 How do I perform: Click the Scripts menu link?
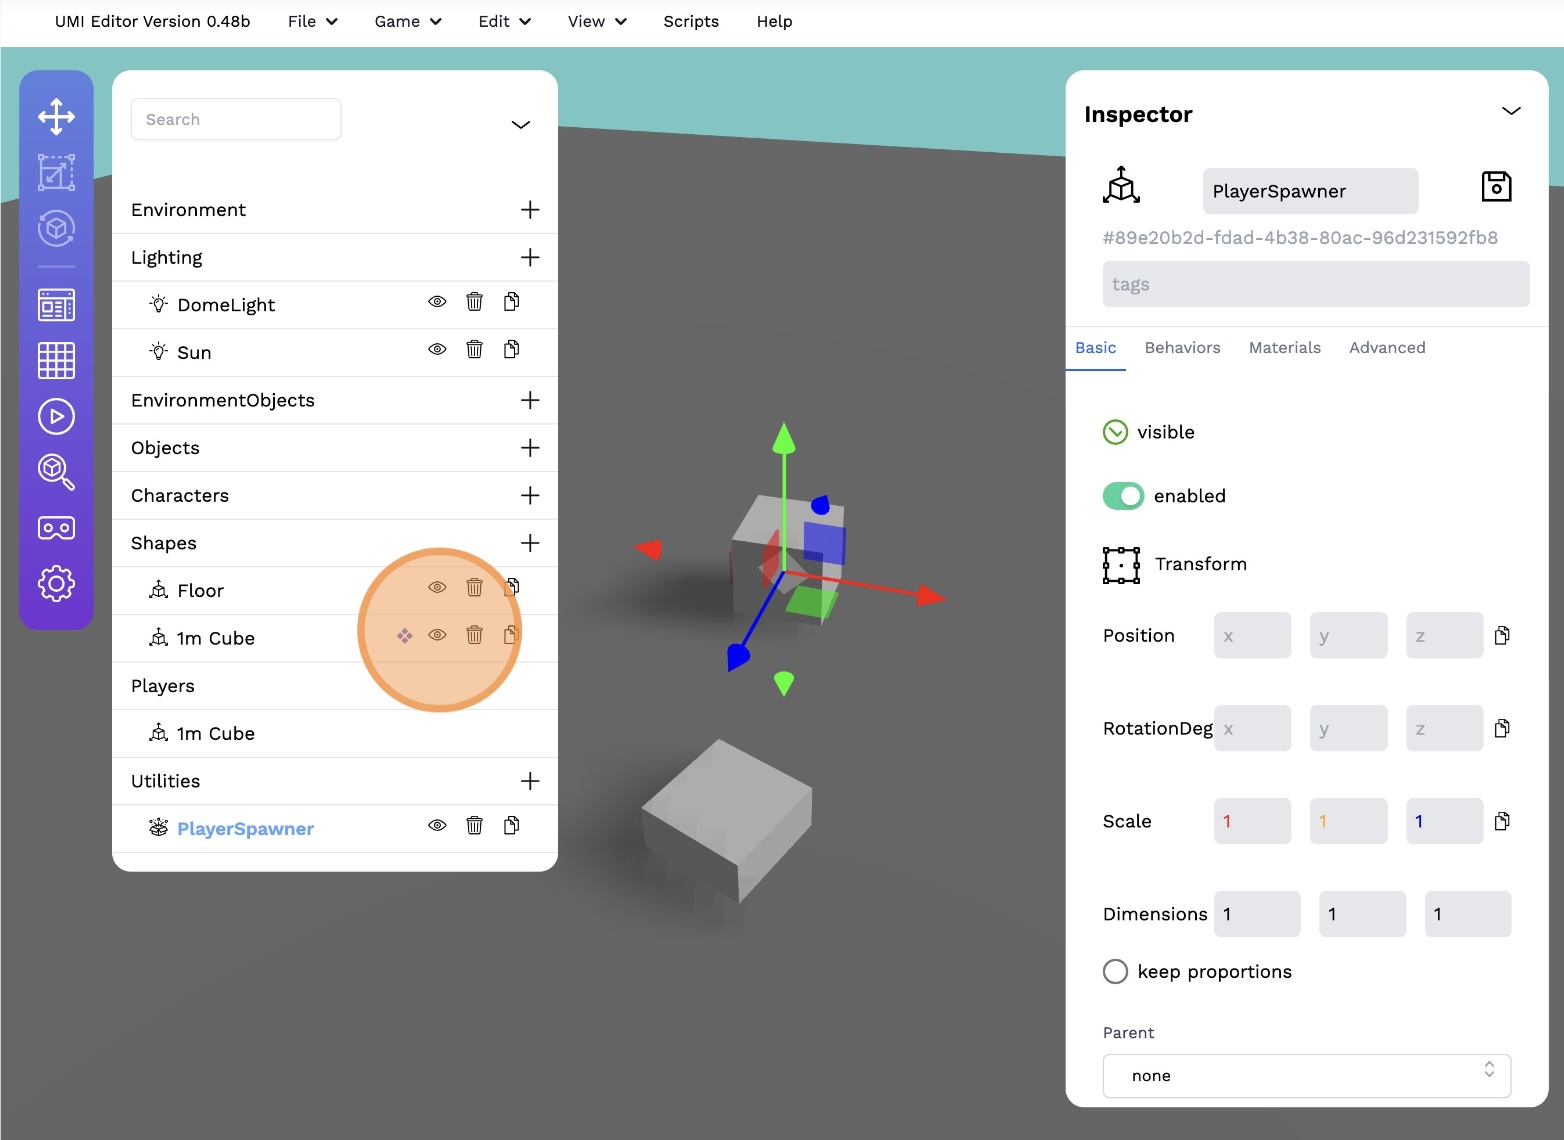pos(691,21)
